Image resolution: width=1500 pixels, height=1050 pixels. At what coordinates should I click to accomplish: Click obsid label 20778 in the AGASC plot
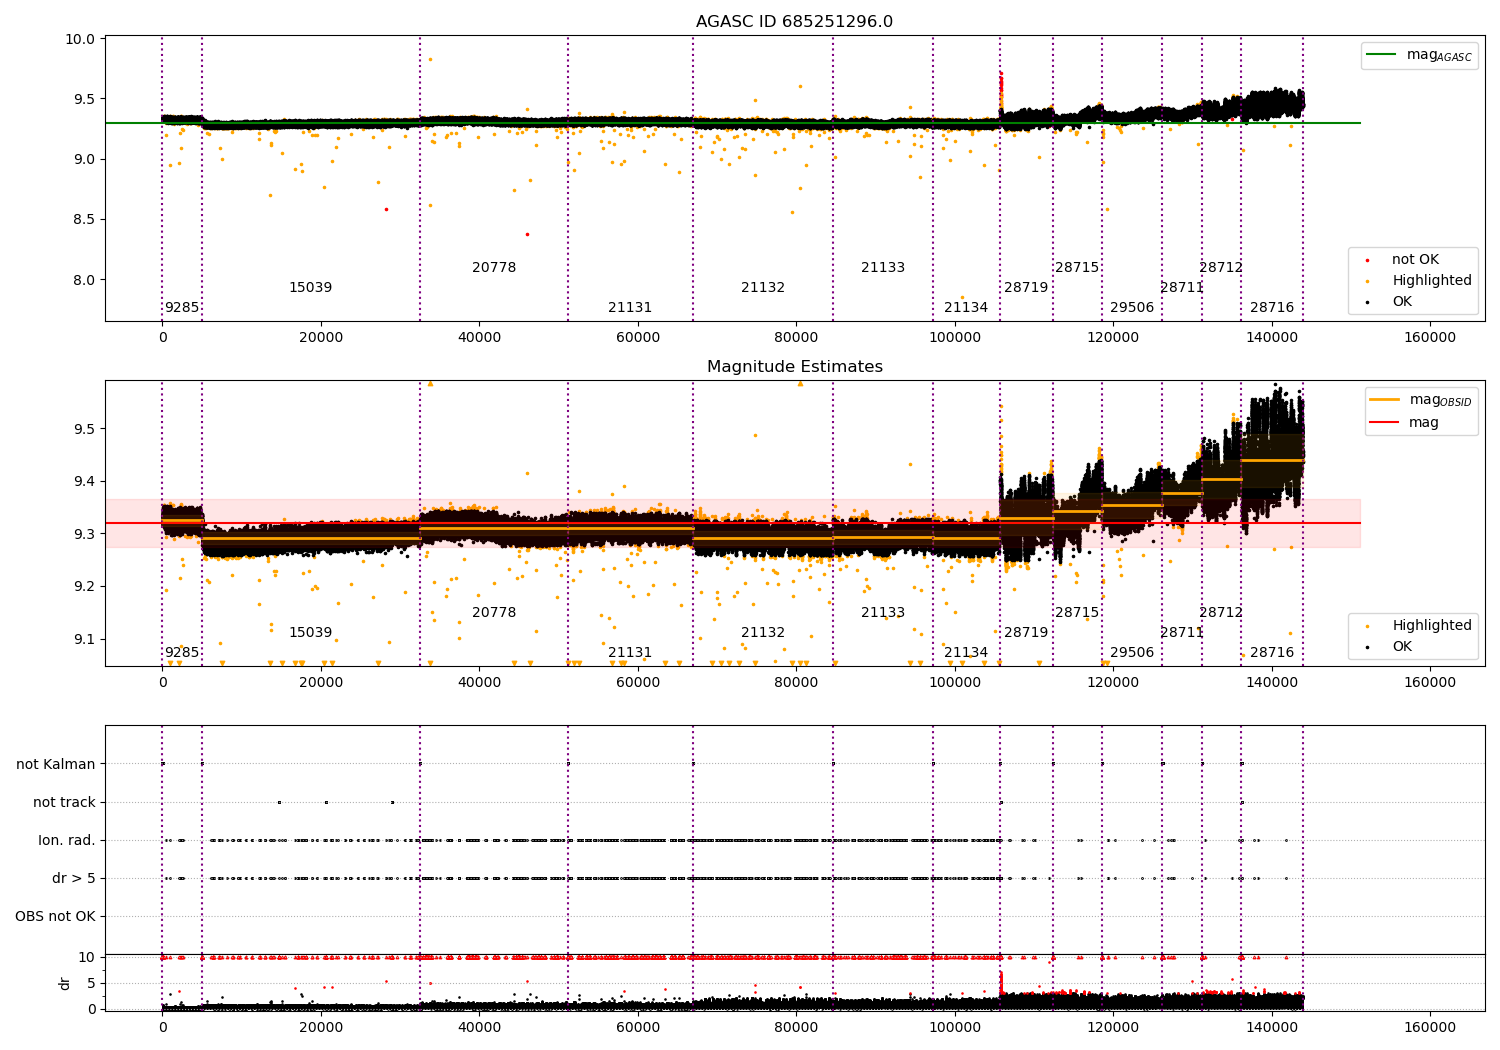click(494, 268)
